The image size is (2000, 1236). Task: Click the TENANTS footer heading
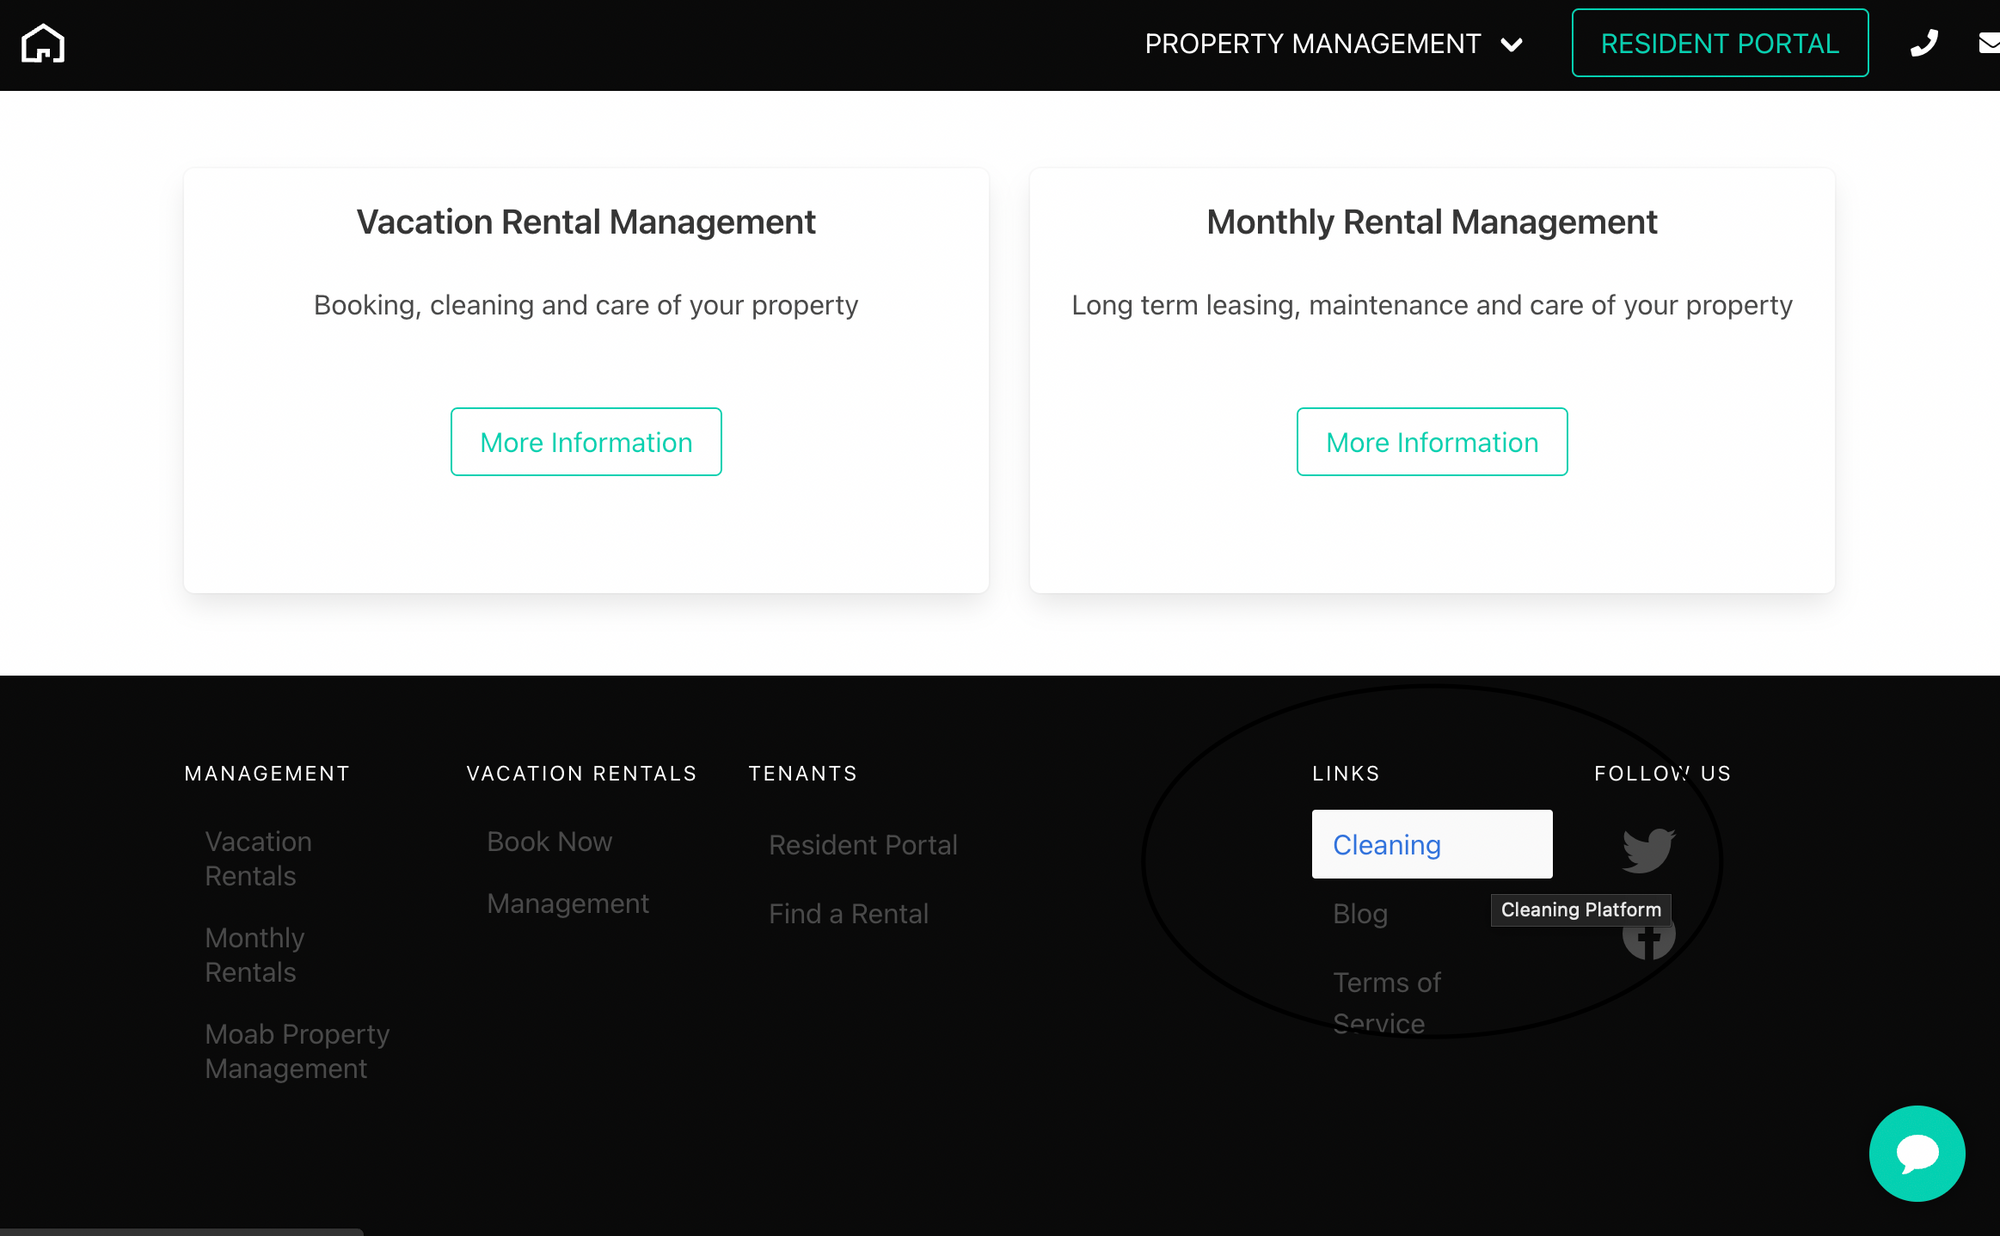point(803,774)
